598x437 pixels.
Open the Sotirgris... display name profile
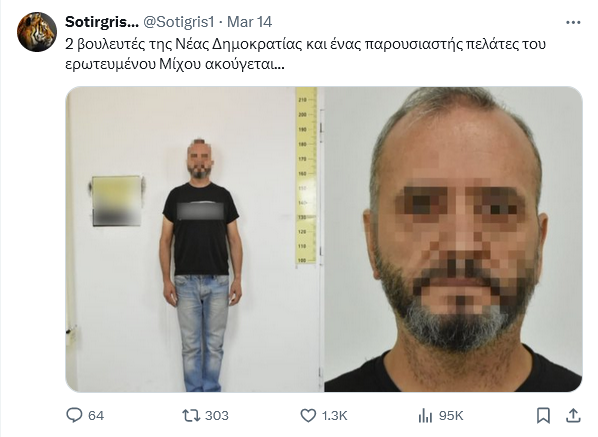click(102, 22)
